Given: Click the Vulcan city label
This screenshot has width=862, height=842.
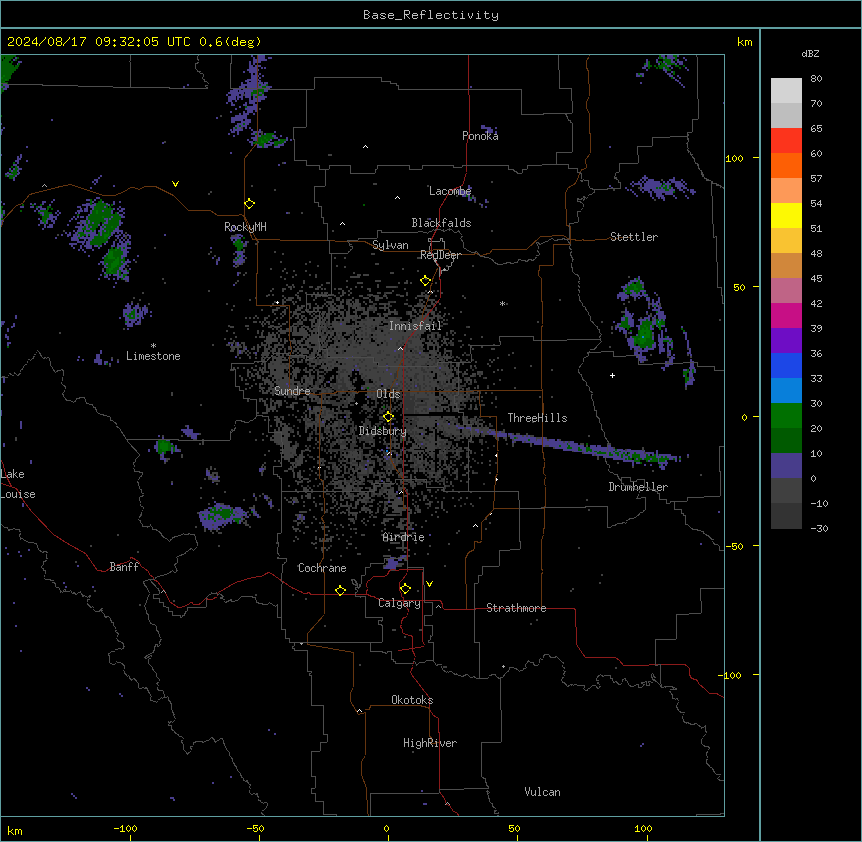Looking at the screenshot, I should tap(543, 792).
